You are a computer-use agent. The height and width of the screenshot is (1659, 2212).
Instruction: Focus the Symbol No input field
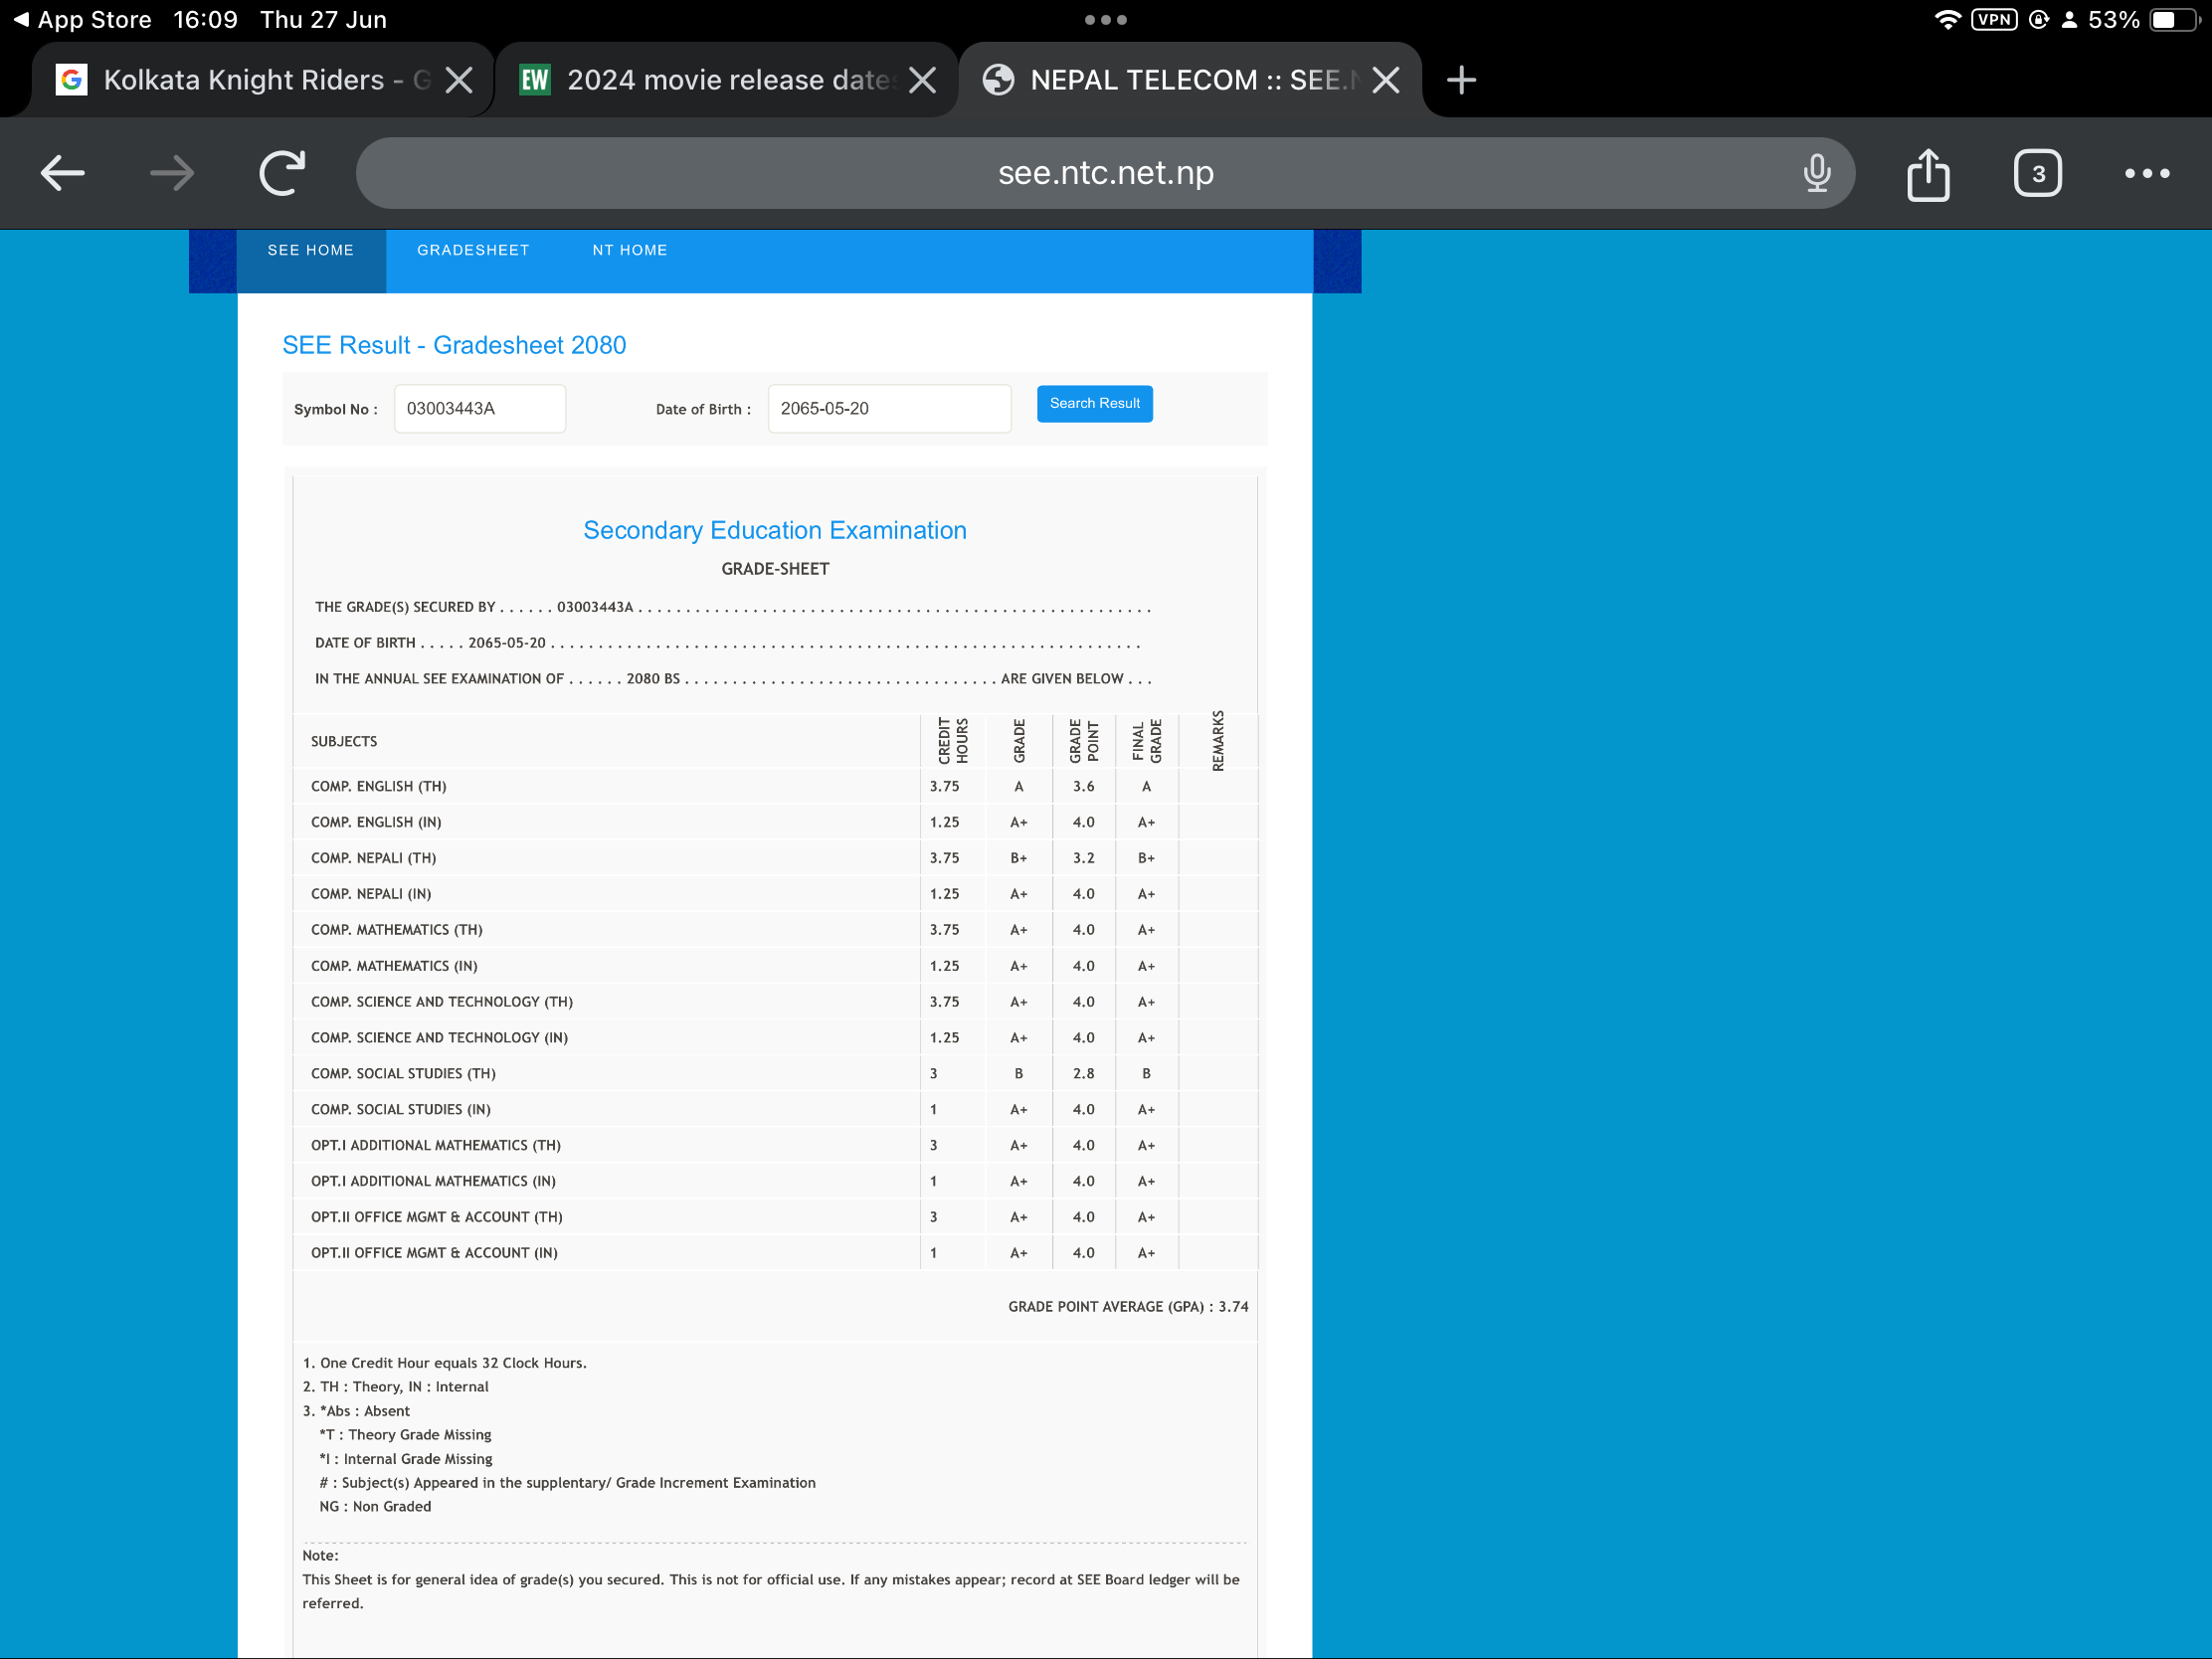click(x=479, y=408)
